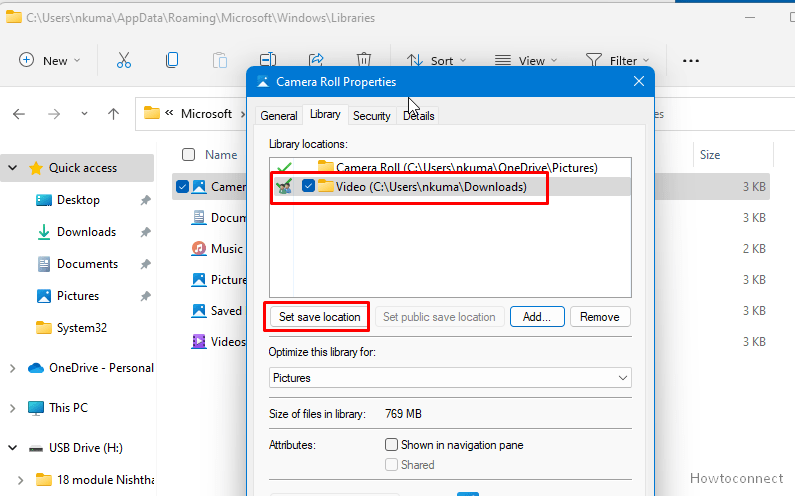This screenshot has height=496, width=795.
Task: Click the Add... button
Action: [x=537, y=317]
